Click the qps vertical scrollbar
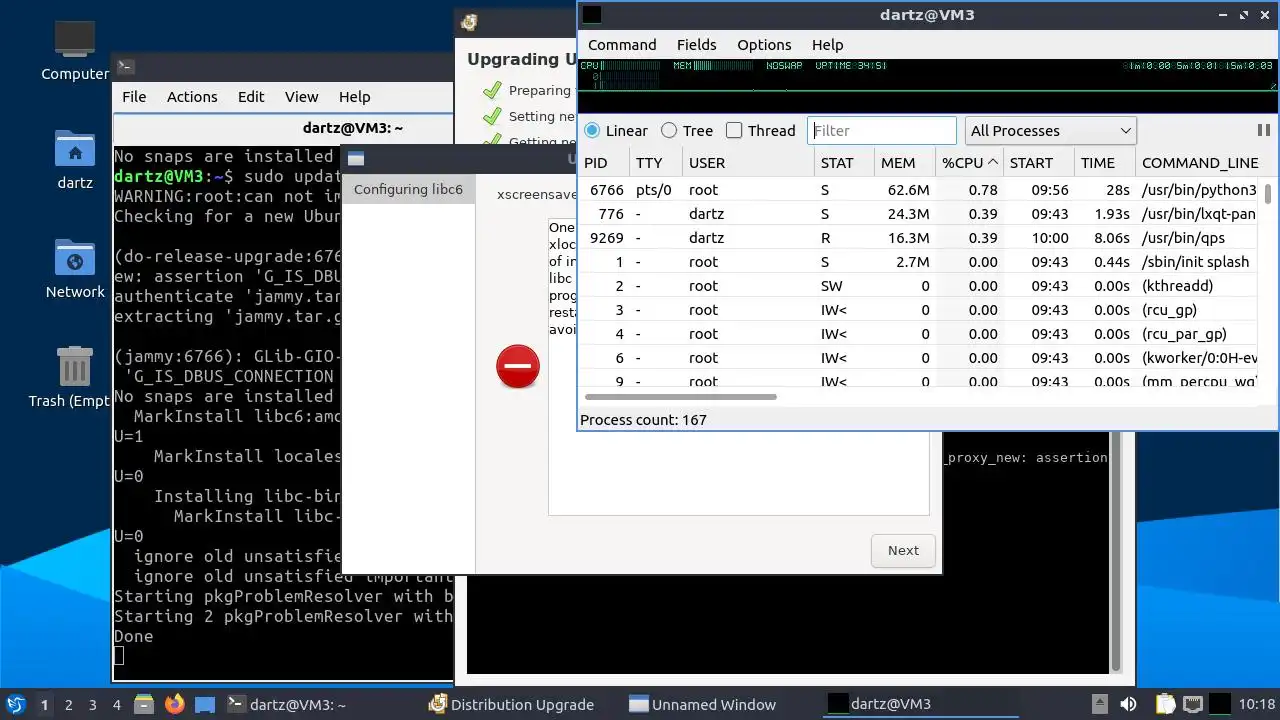This screenshot has height=720, width=1280. click(x=1268, y=193)
